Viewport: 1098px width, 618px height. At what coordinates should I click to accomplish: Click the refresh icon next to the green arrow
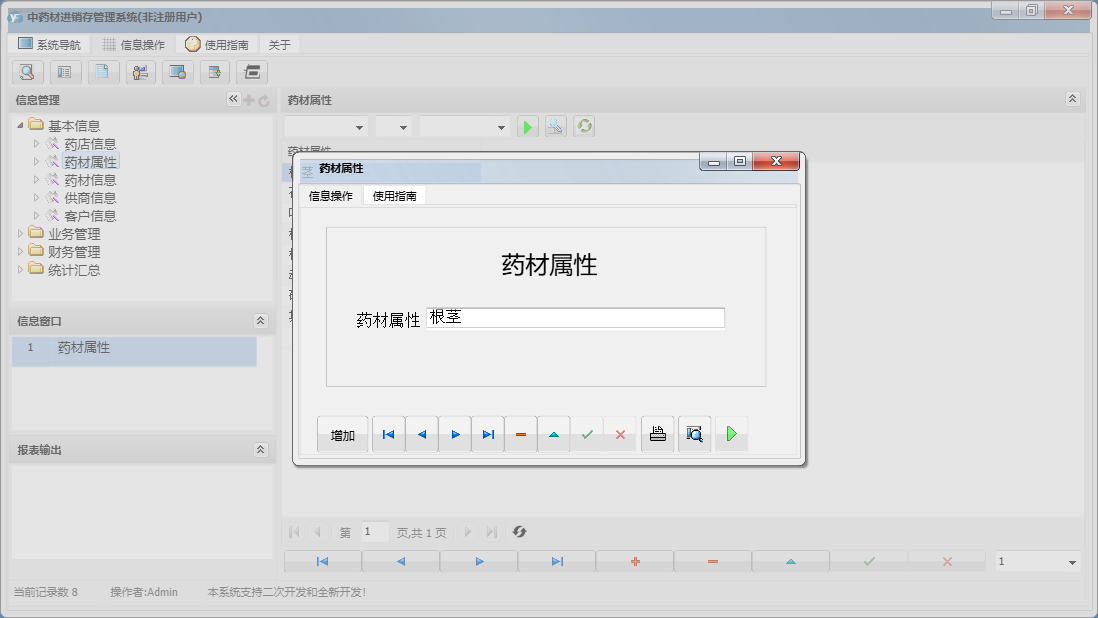pos(584,126)
